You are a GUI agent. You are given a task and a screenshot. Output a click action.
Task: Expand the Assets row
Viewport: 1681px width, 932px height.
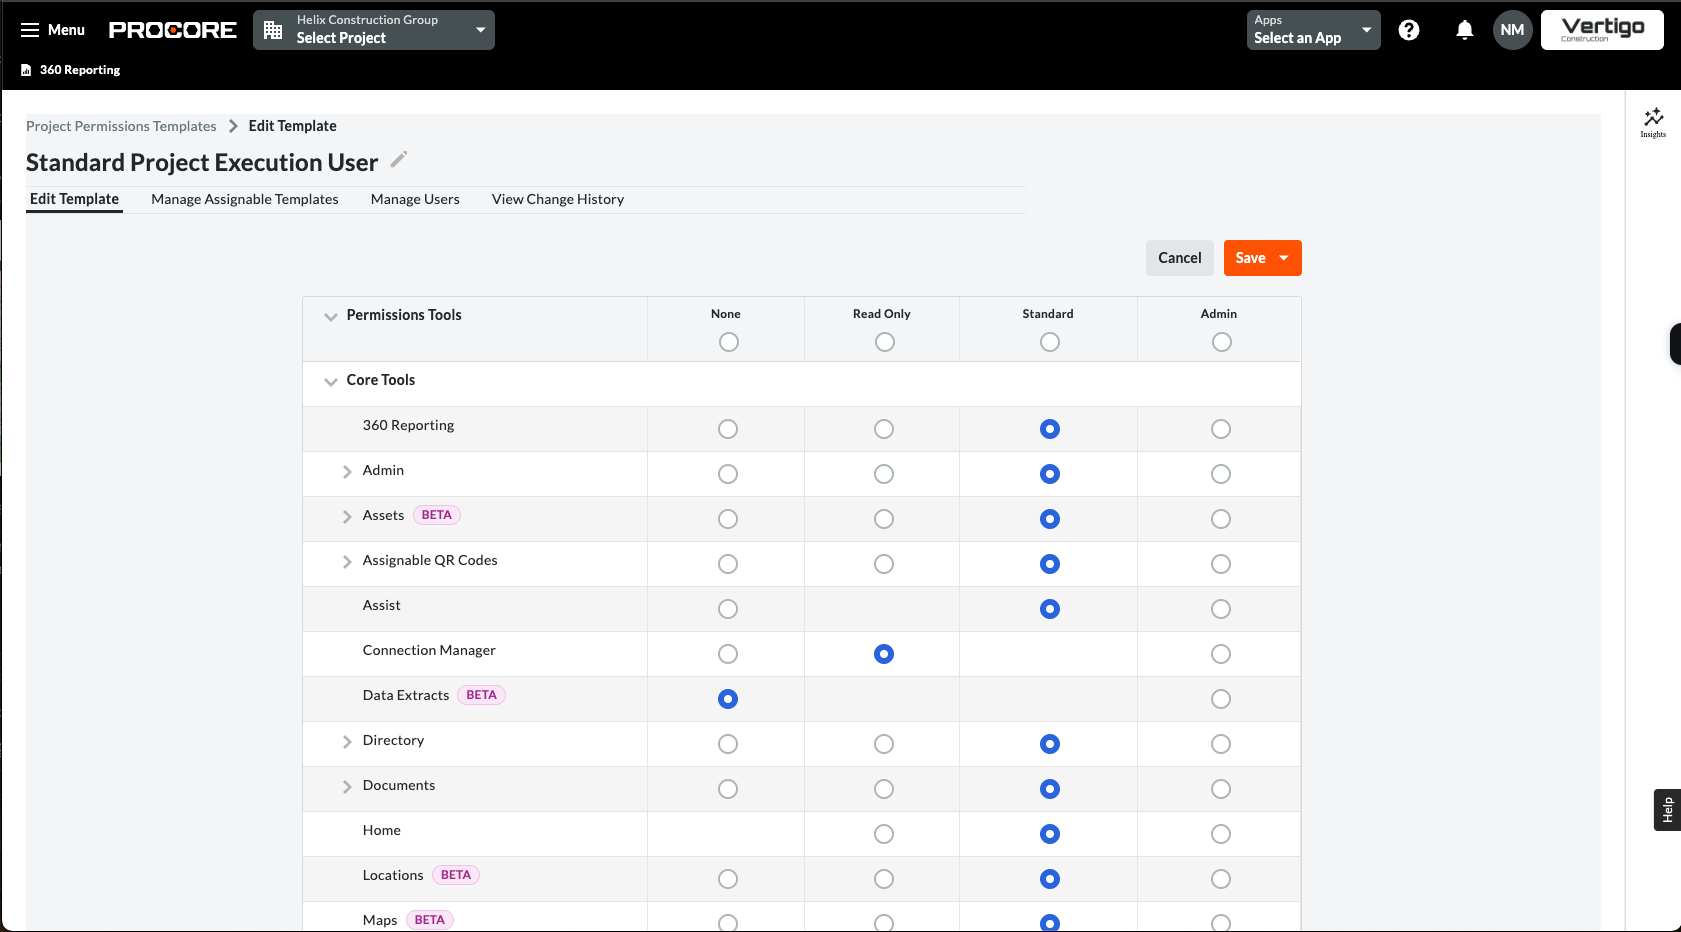click(x=347, y=516)
